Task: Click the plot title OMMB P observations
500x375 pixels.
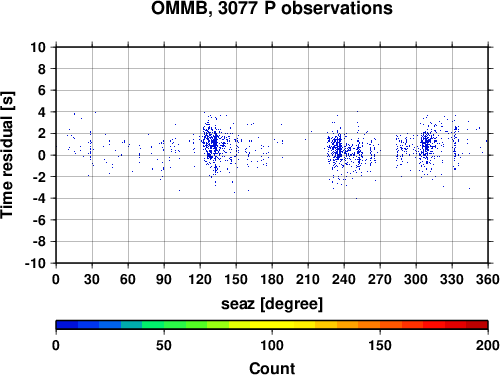Action: (x=272, y=8)
